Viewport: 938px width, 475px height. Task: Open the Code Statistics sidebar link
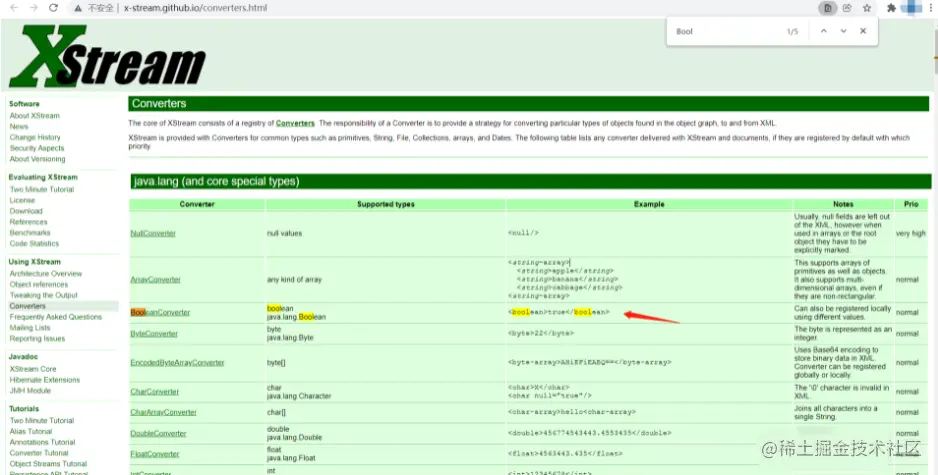coord(34,243)
